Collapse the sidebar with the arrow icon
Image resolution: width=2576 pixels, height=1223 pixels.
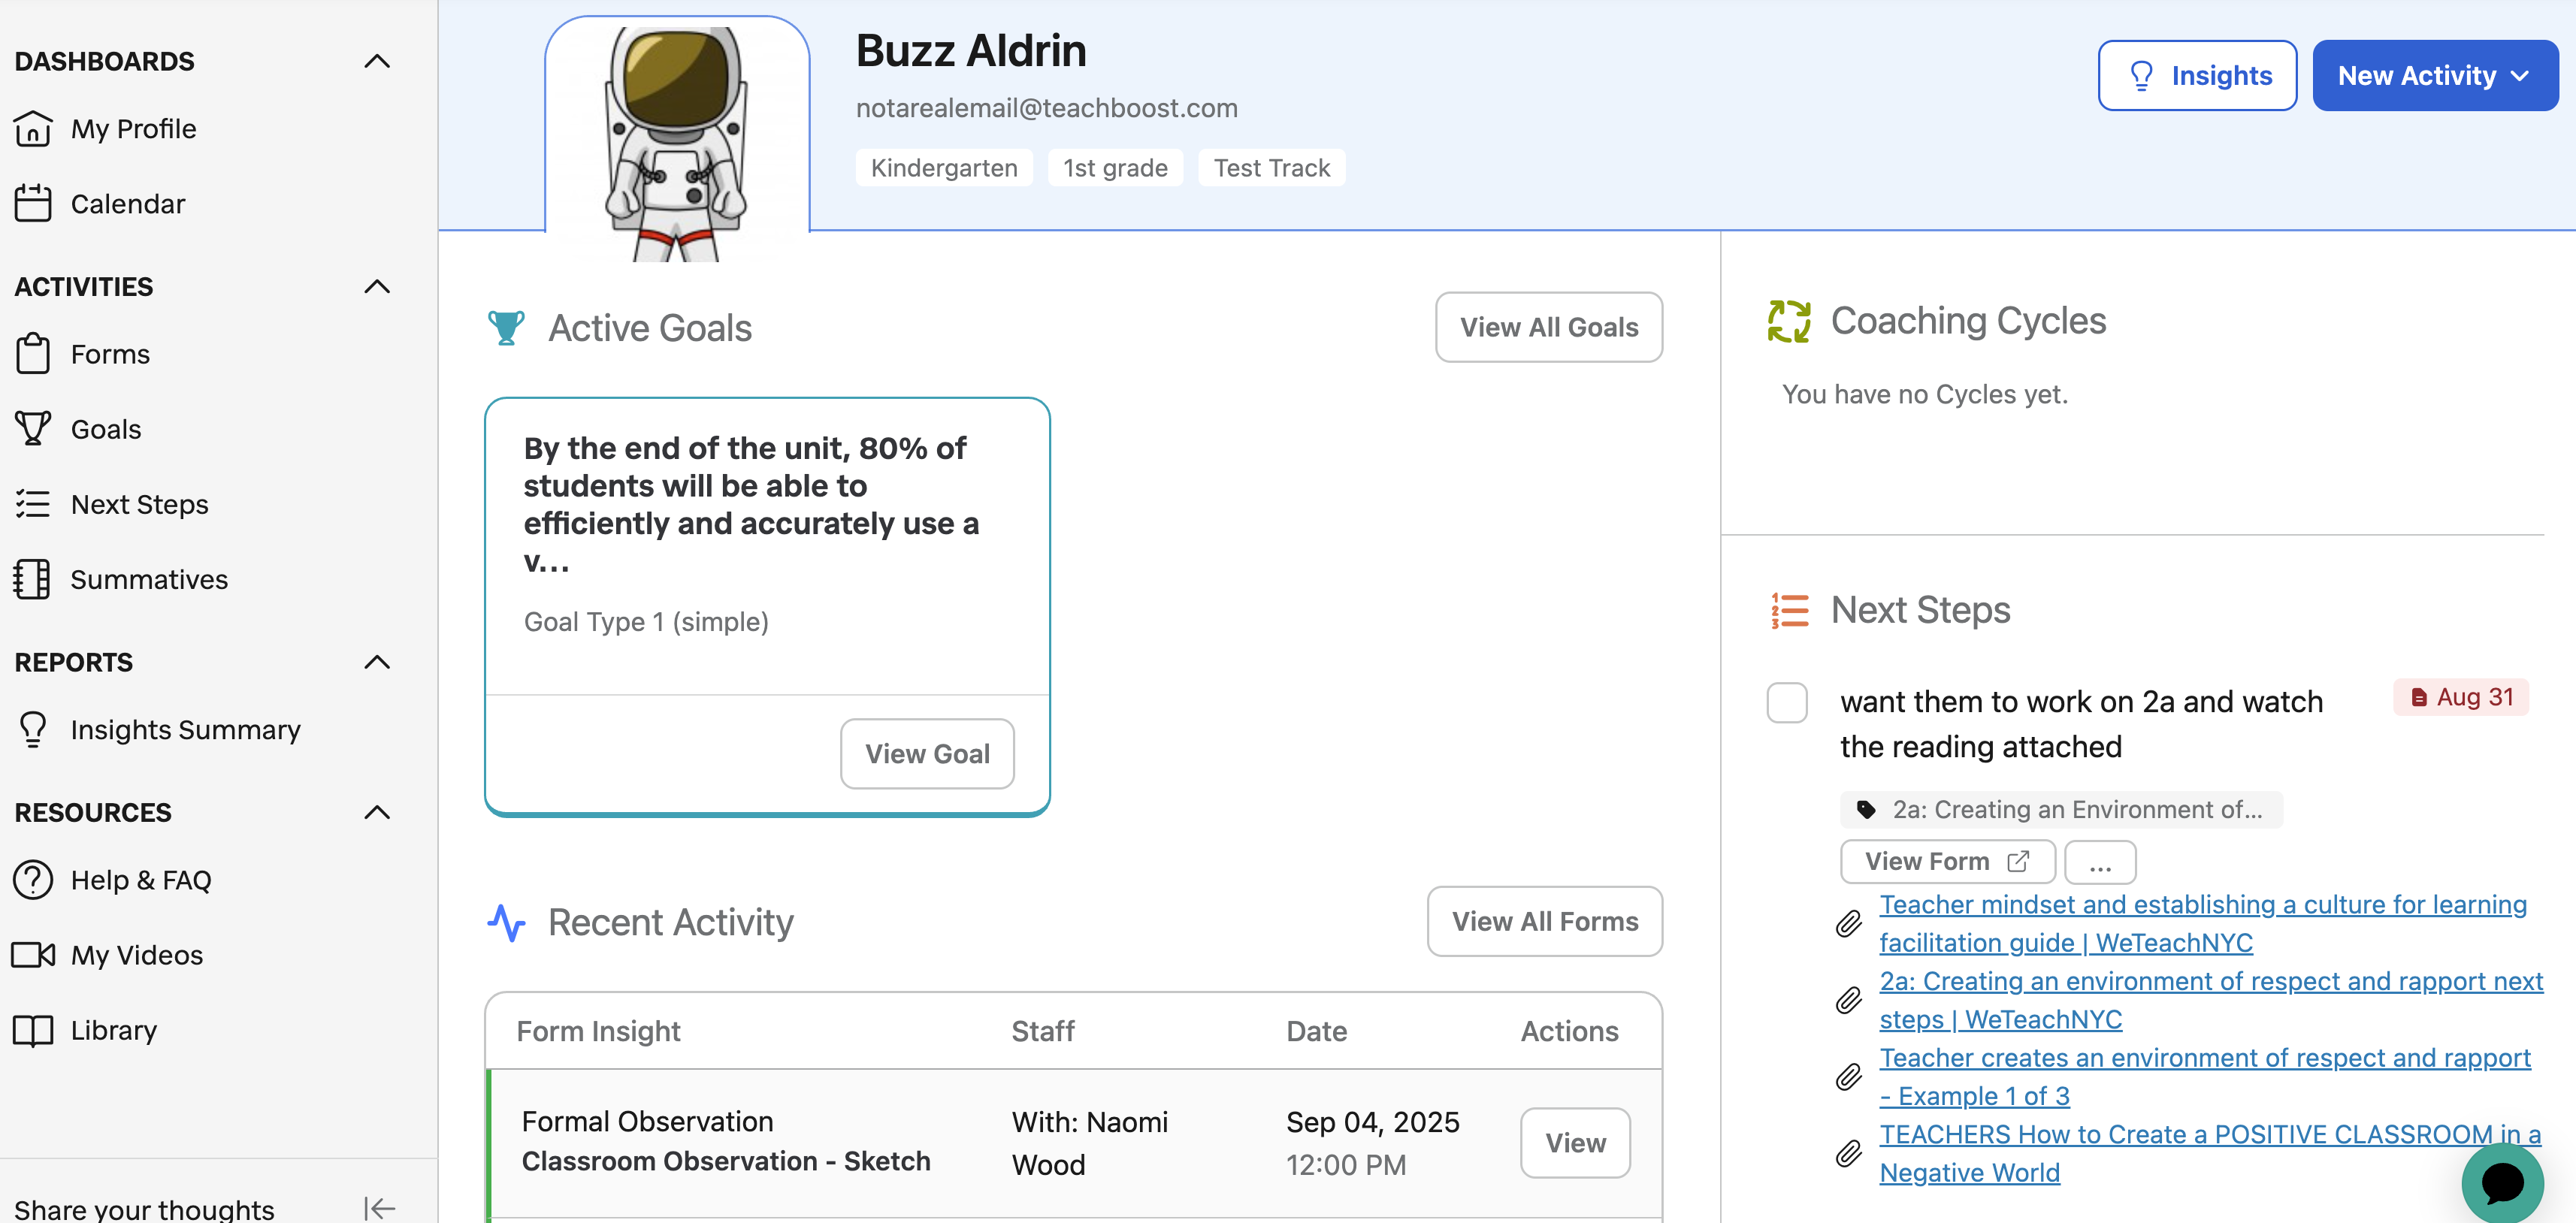tap(380, 1208)
